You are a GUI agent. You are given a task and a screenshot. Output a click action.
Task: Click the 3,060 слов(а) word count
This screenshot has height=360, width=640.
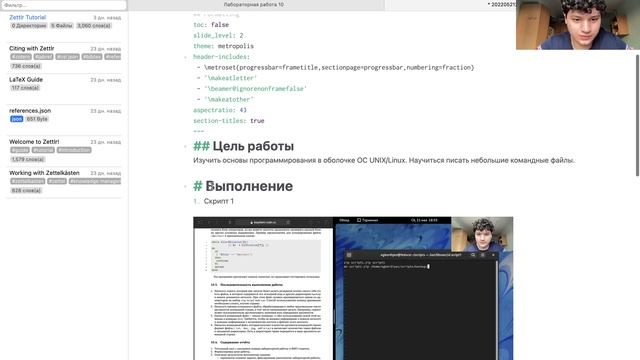[94, 25]
